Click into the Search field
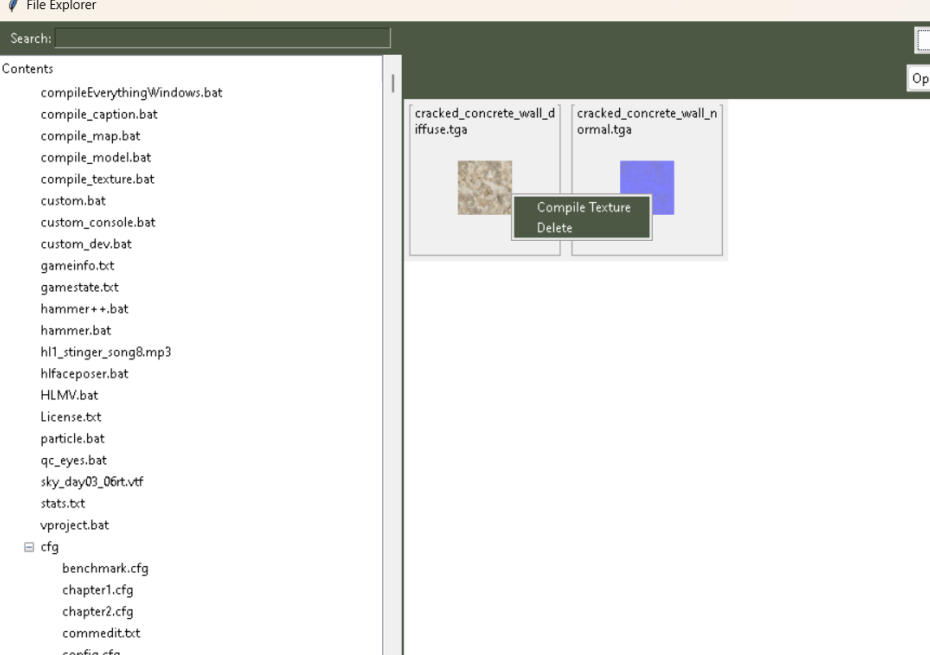Viewport: 930px width, 655px height. [222, 38]
